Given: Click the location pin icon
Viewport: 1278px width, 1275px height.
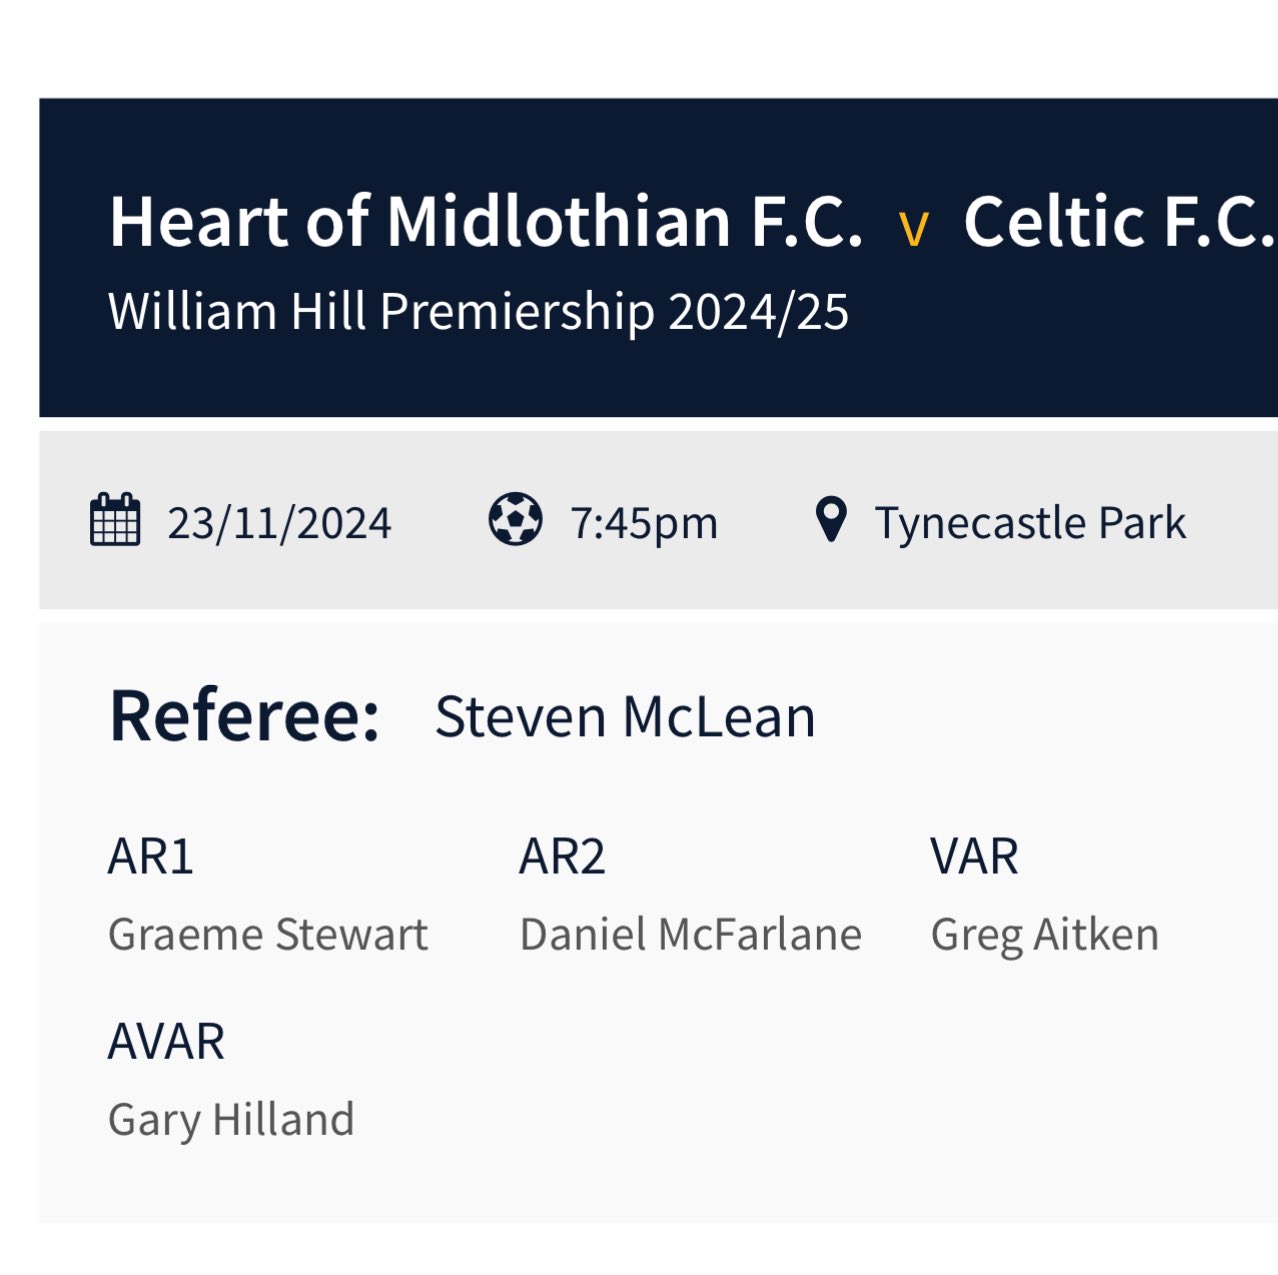Looking at the screenshot, I should (x=831, y=520).
